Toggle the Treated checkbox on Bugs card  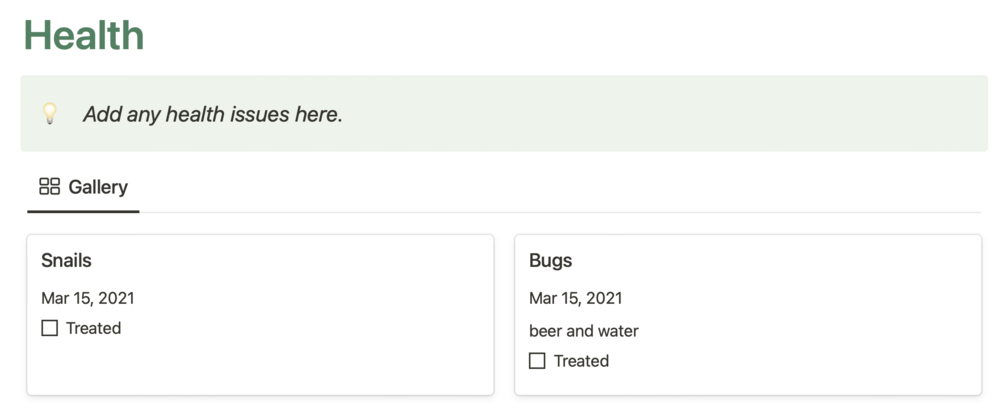pos(538,361)
